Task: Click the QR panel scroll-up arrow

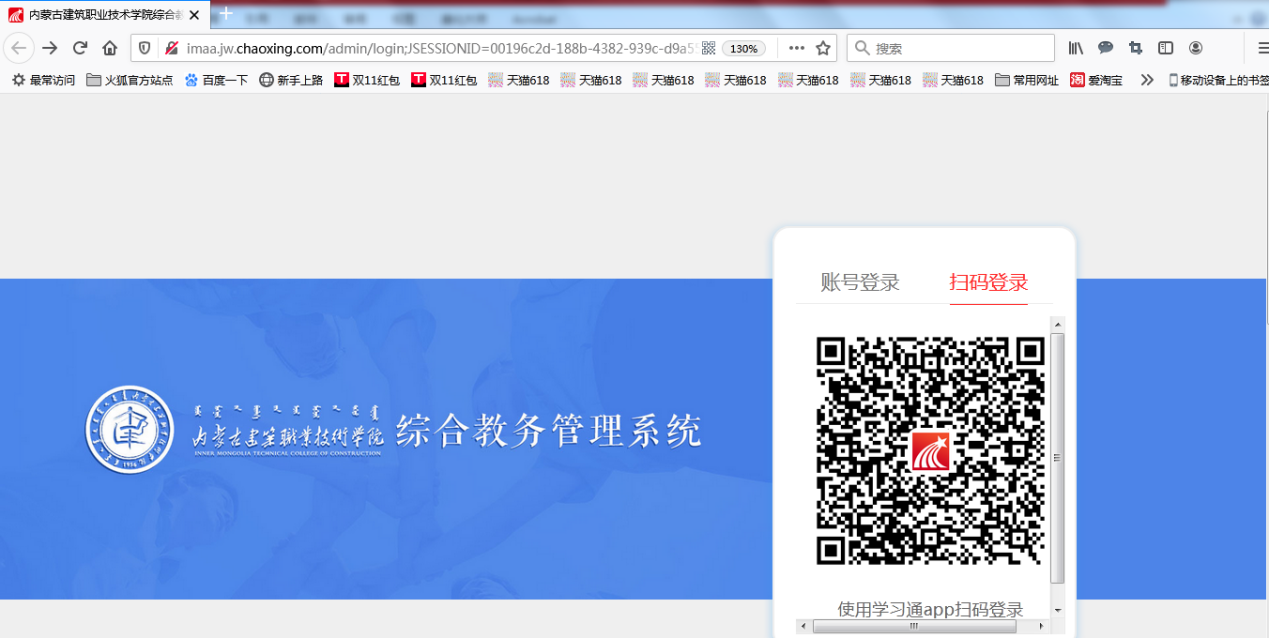Action: (1058, 325)
